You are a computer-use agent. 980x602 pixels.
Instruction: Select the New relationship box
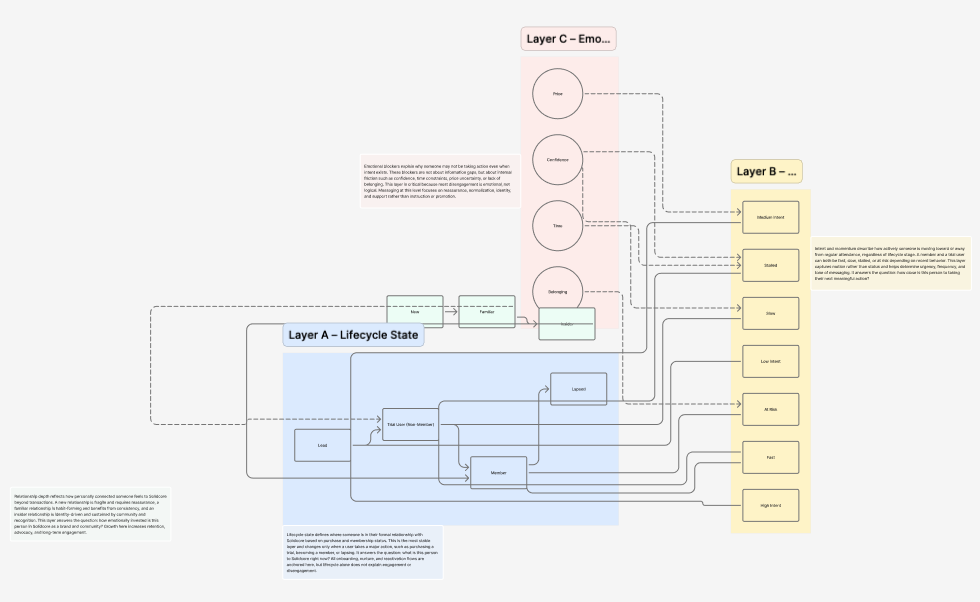[415, 312]
